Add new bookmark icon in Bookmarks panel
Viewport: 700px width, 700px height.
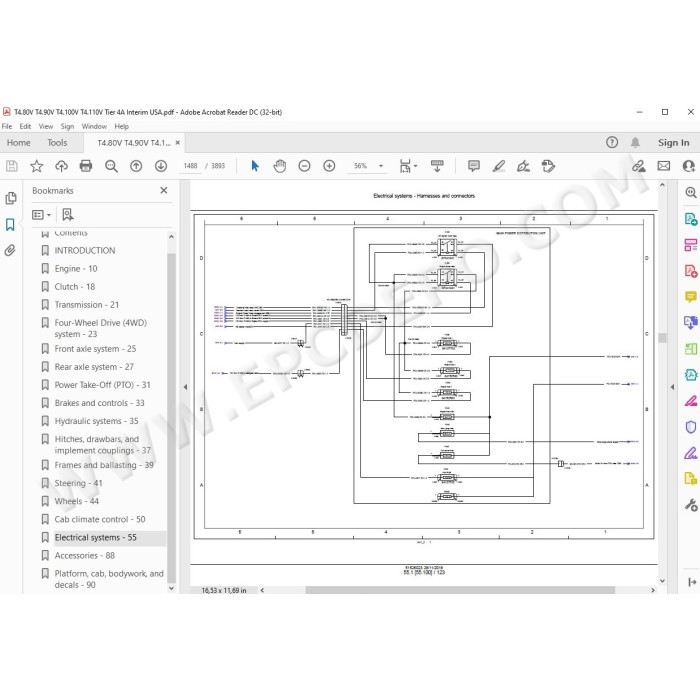coord(68,215)
